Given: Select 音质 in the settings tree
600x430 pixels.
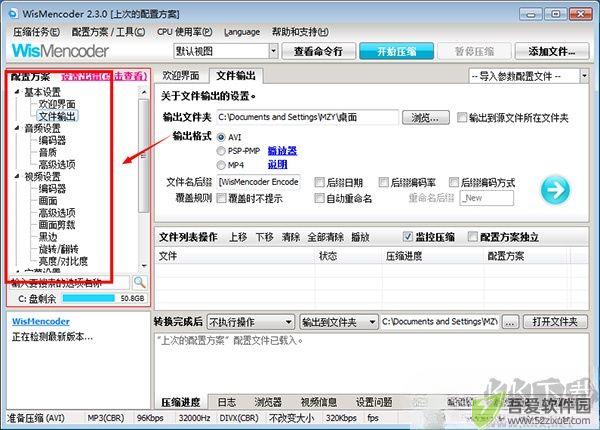Looking at the screenshot, I should click(x=48, y=152).
